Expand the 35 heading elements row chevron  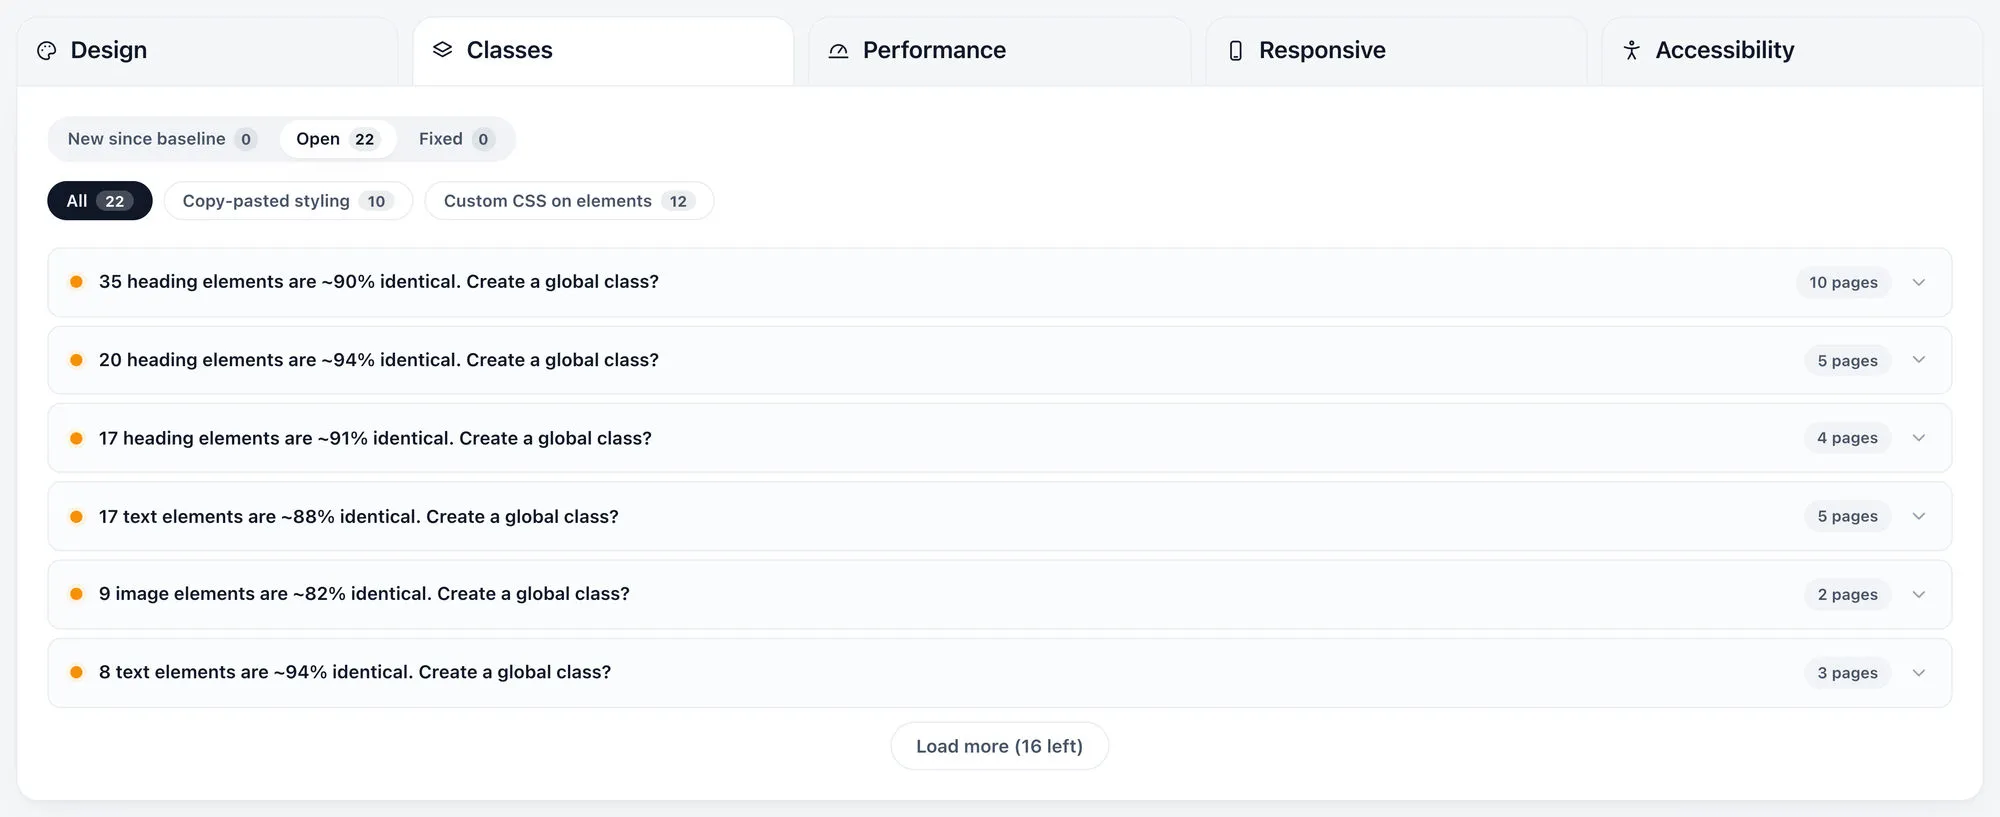1919,283
